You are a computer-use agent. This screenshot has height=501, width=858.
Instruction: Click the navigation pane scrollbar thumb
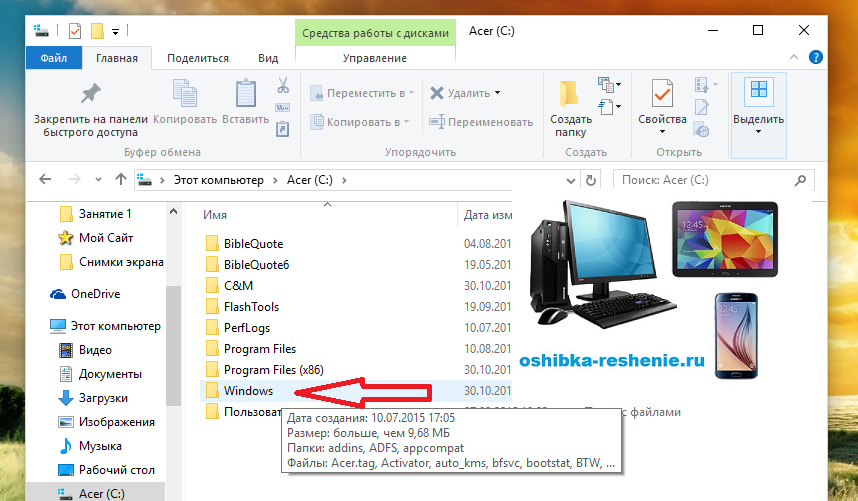(173, 346)
